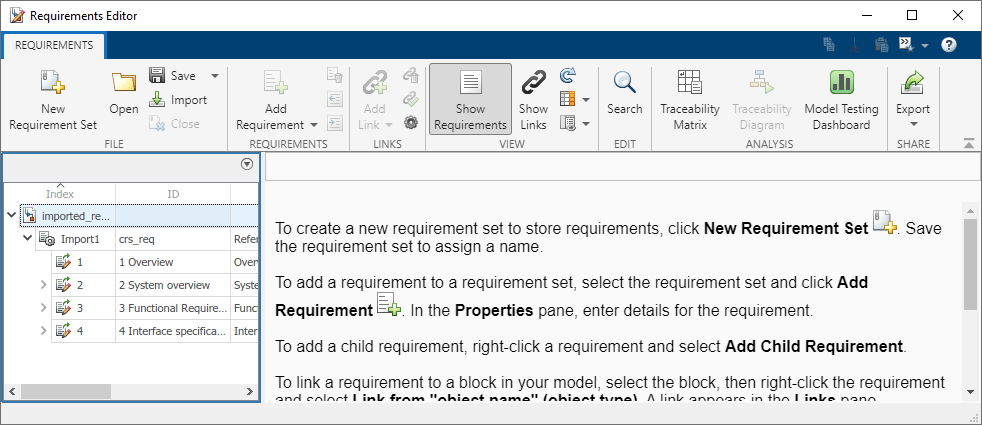Click the '2 System overview' ID cell

173,285
